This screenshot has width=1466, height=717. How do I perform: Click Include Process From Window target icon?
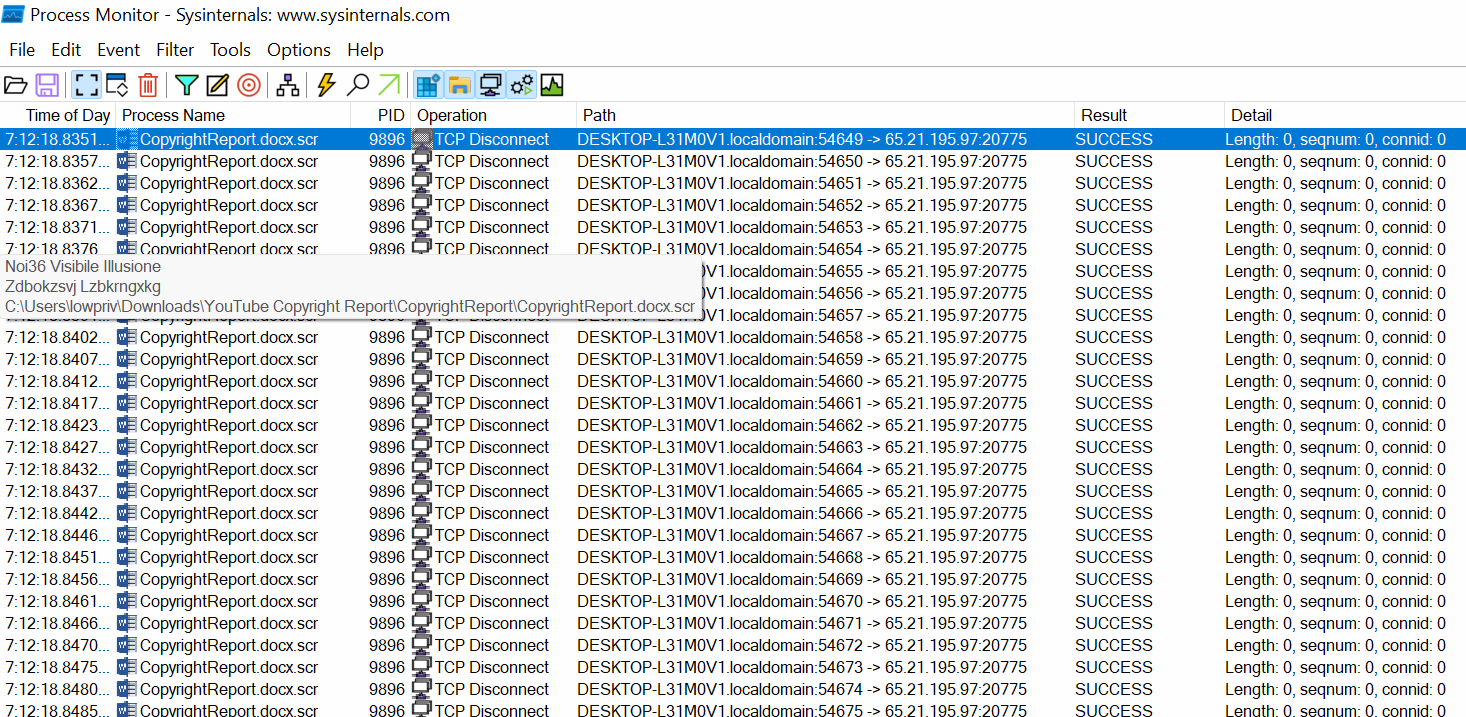click(x=249, y=85)
